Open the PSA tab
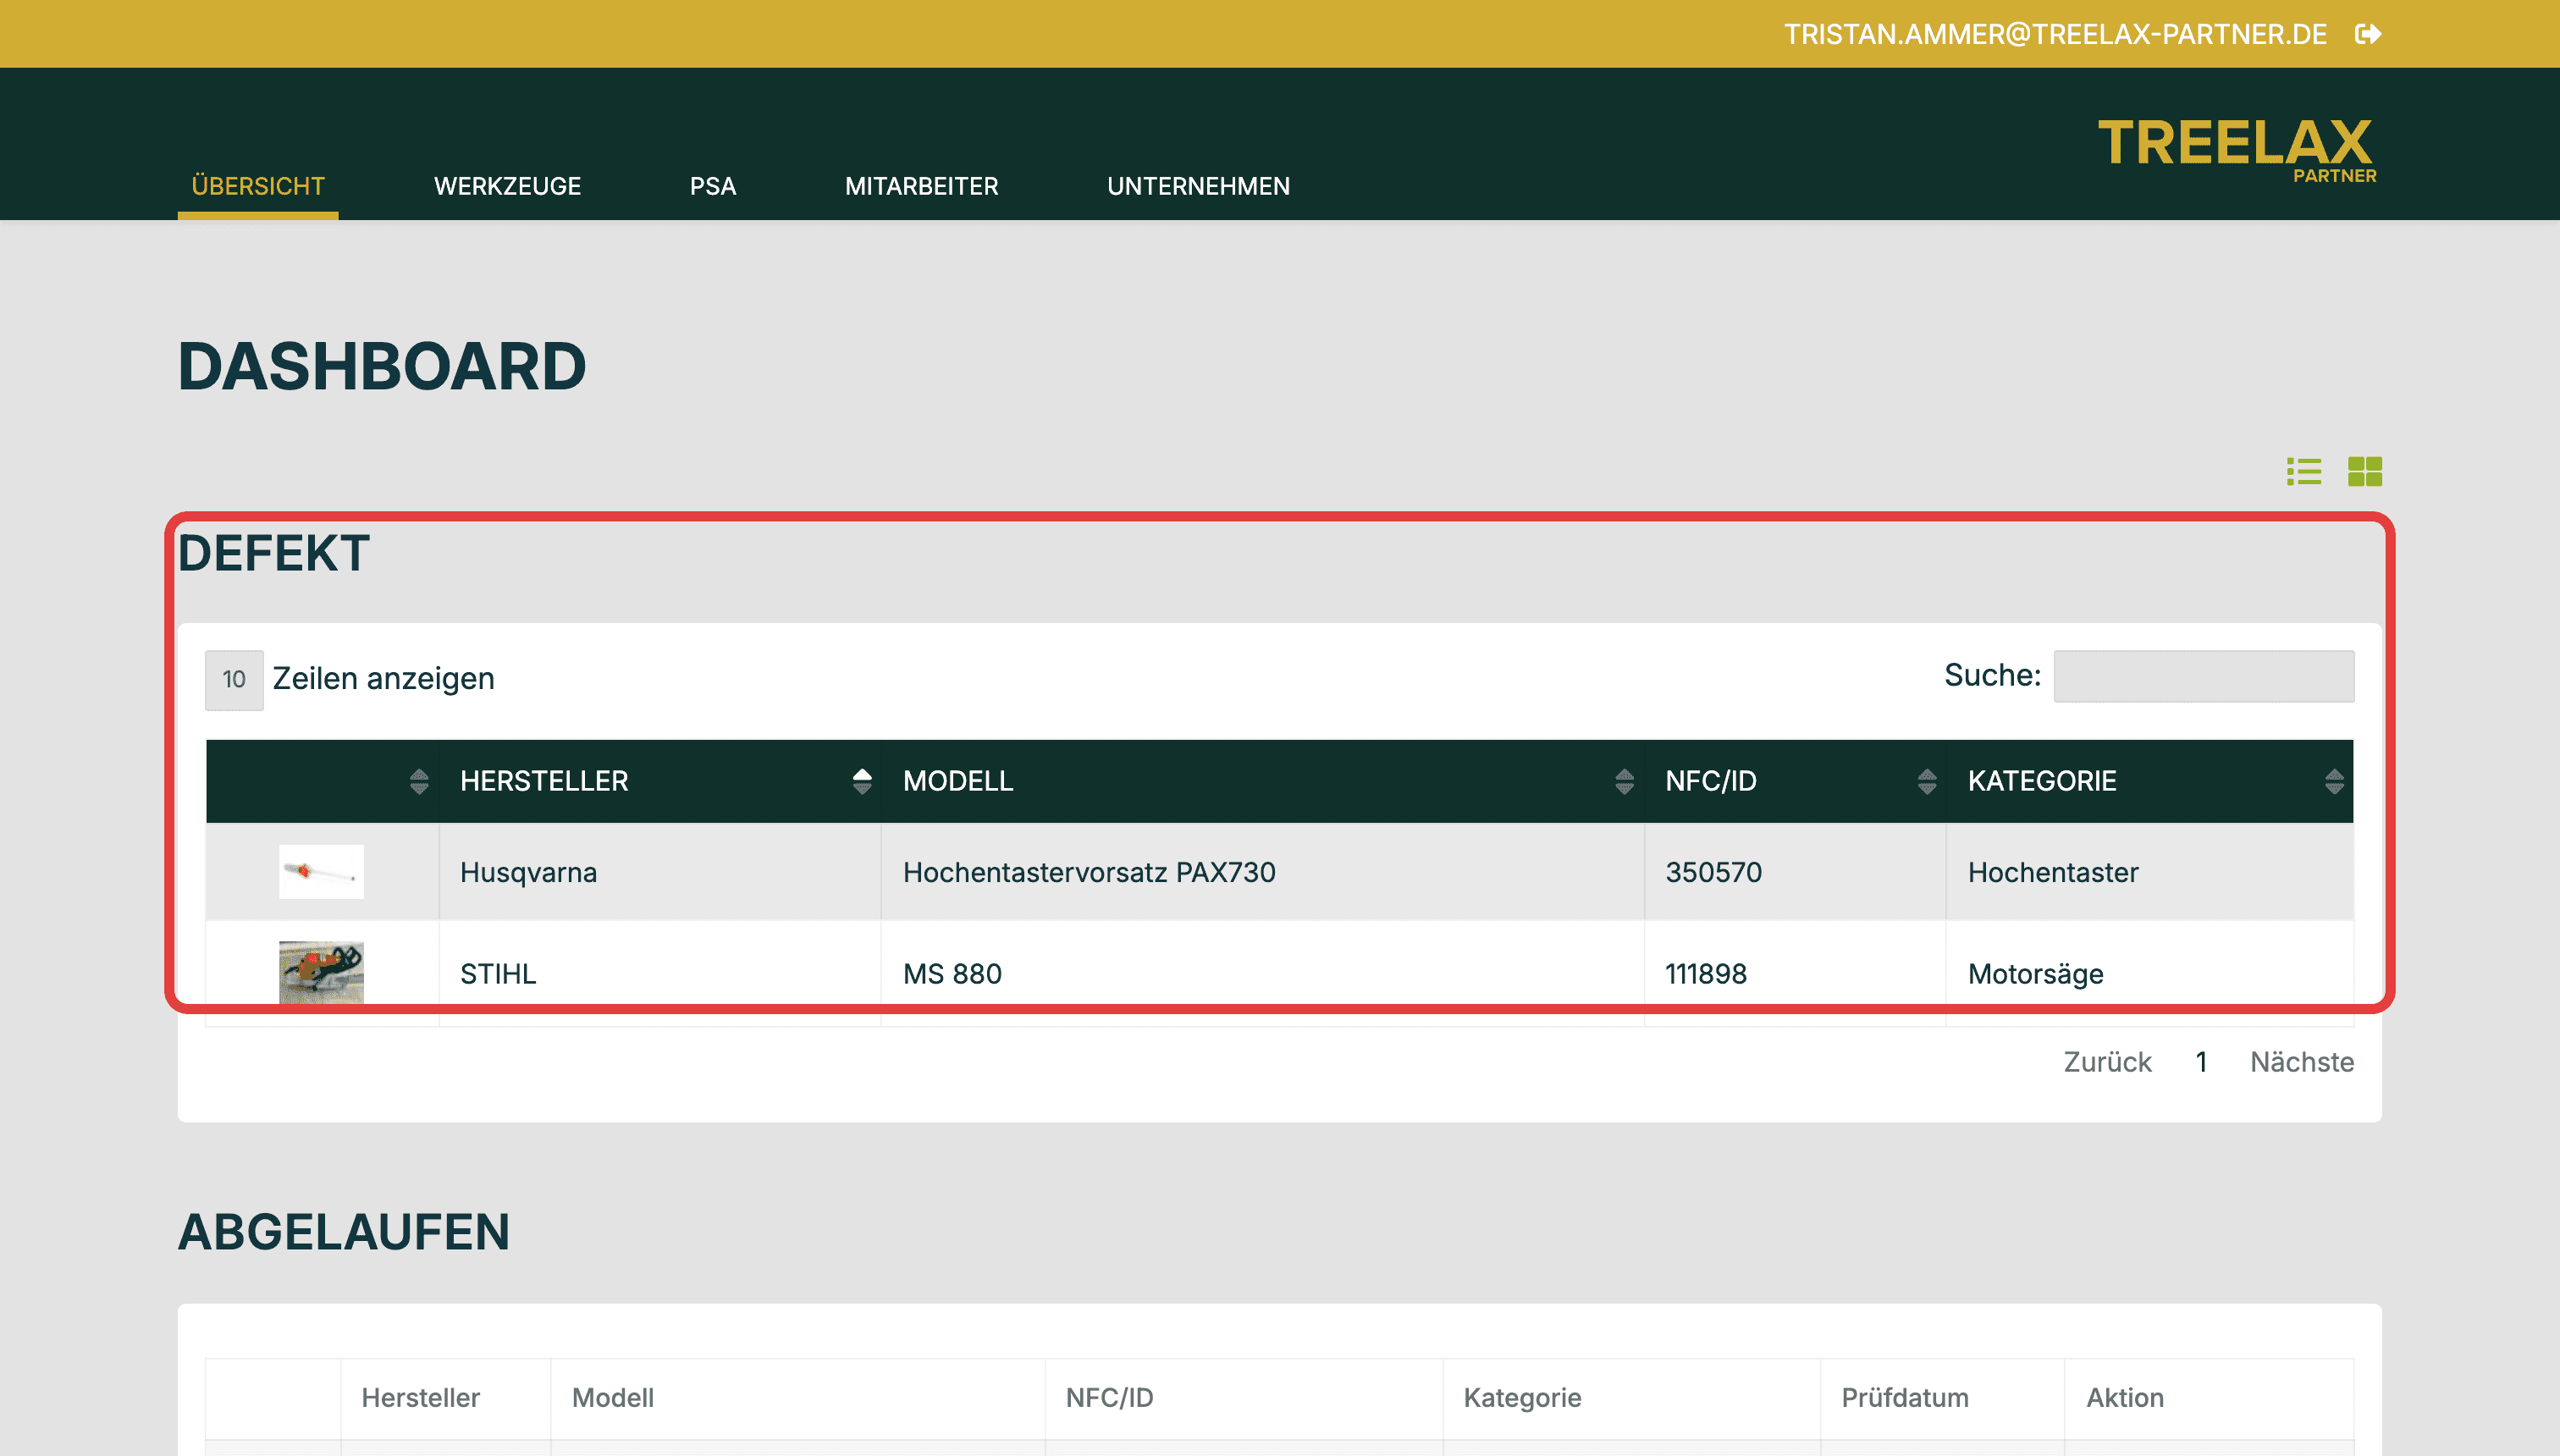The width and height of the screenshot is (2560, 1456). pos(713,186)
